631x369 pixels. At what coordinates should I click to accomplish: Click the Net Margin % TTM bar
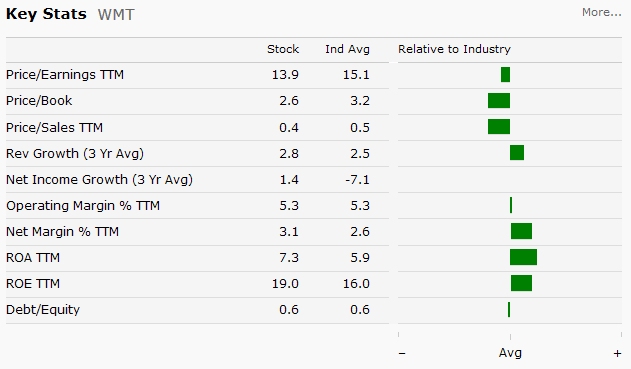[x=522, y=231]
